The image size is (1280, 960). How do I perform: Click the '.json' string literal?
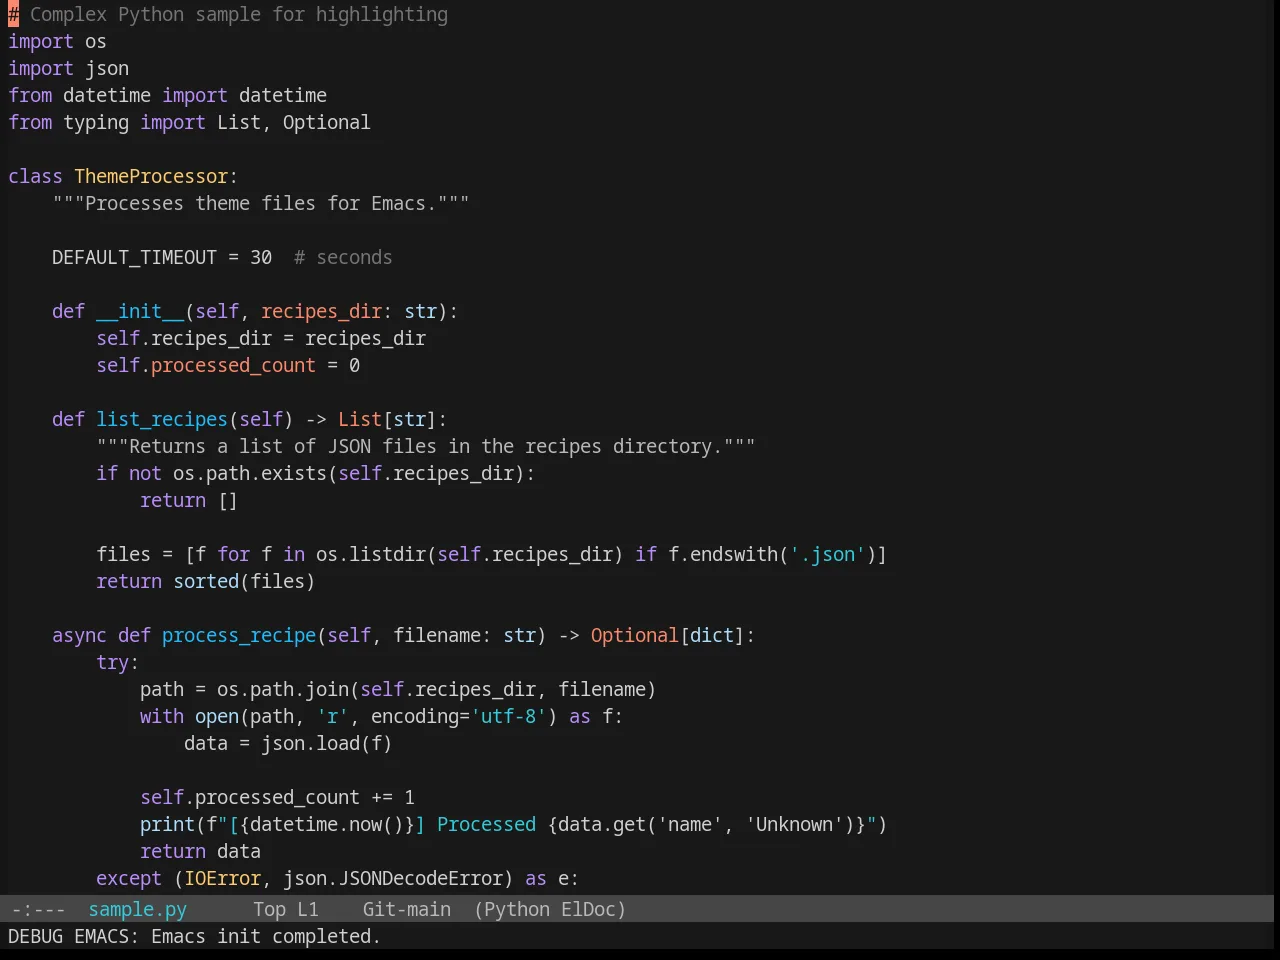tap(827, 554)
